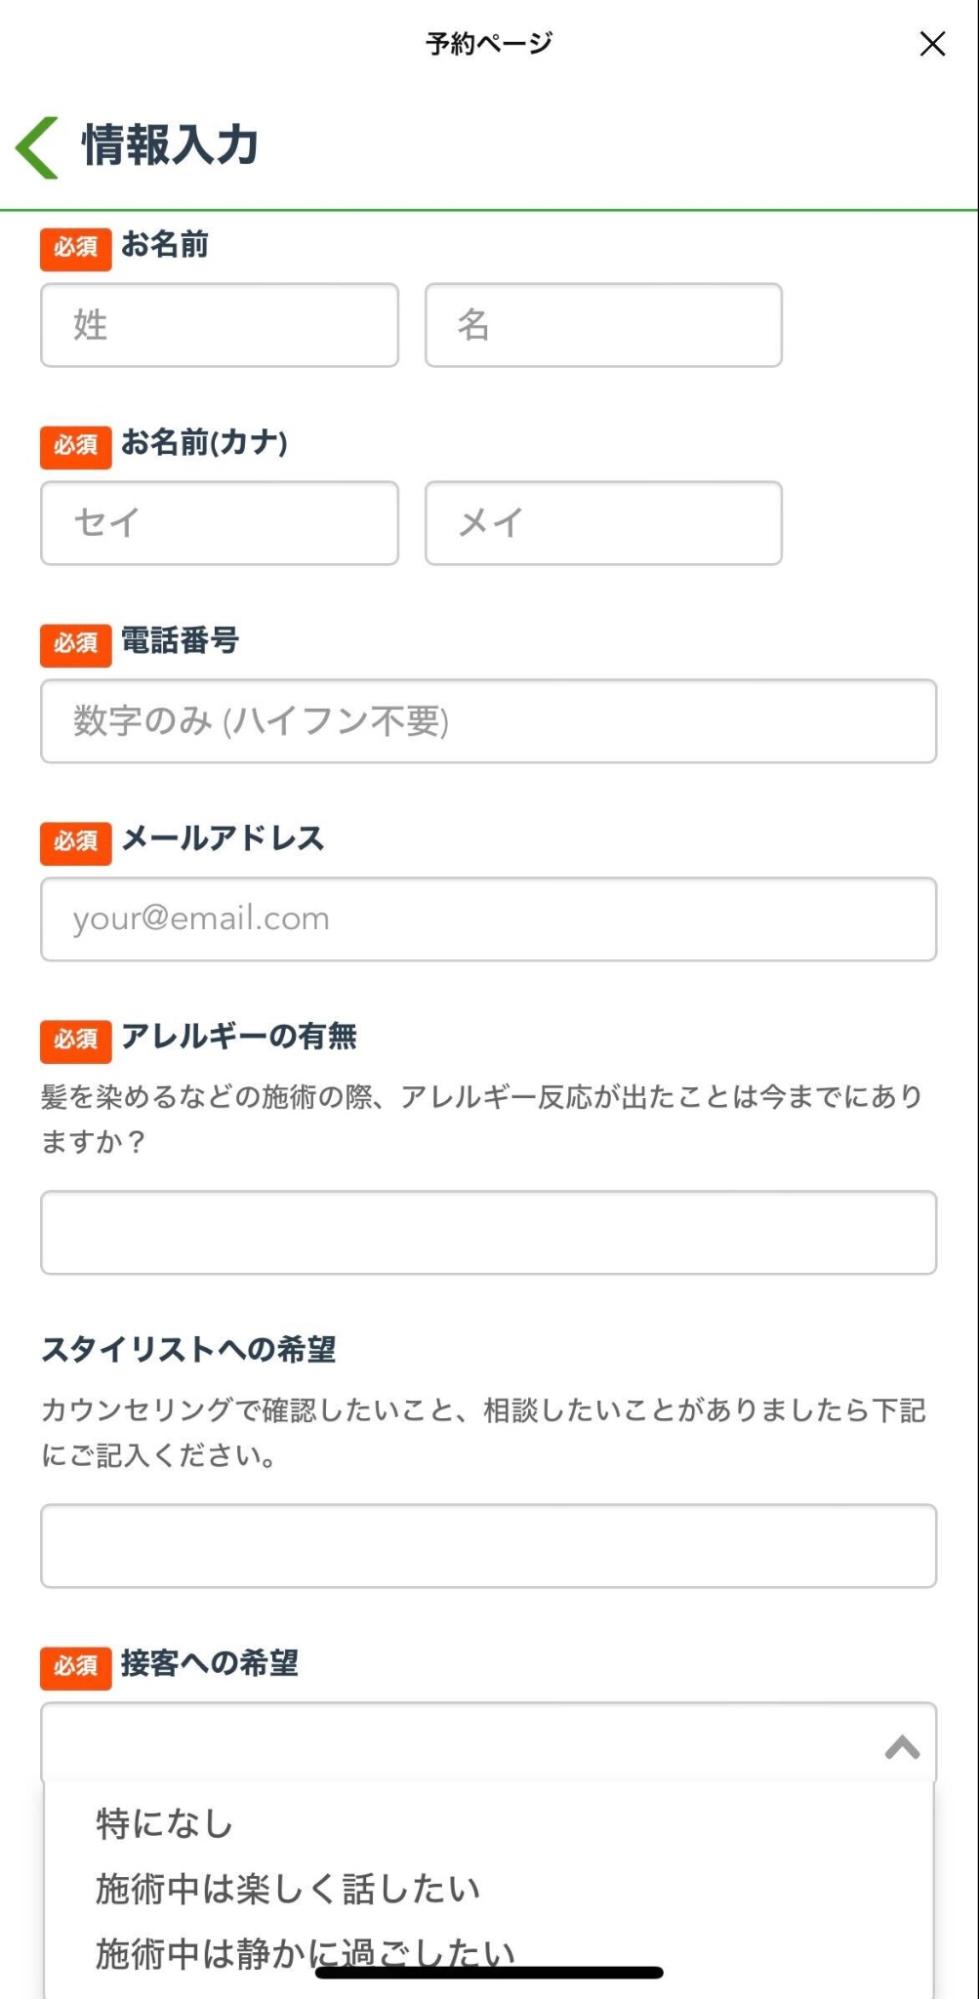Pick the 施術中は静かに過ごしたい option
The height and width of the screenshot is (1999, 979).
click(305, 1951)
